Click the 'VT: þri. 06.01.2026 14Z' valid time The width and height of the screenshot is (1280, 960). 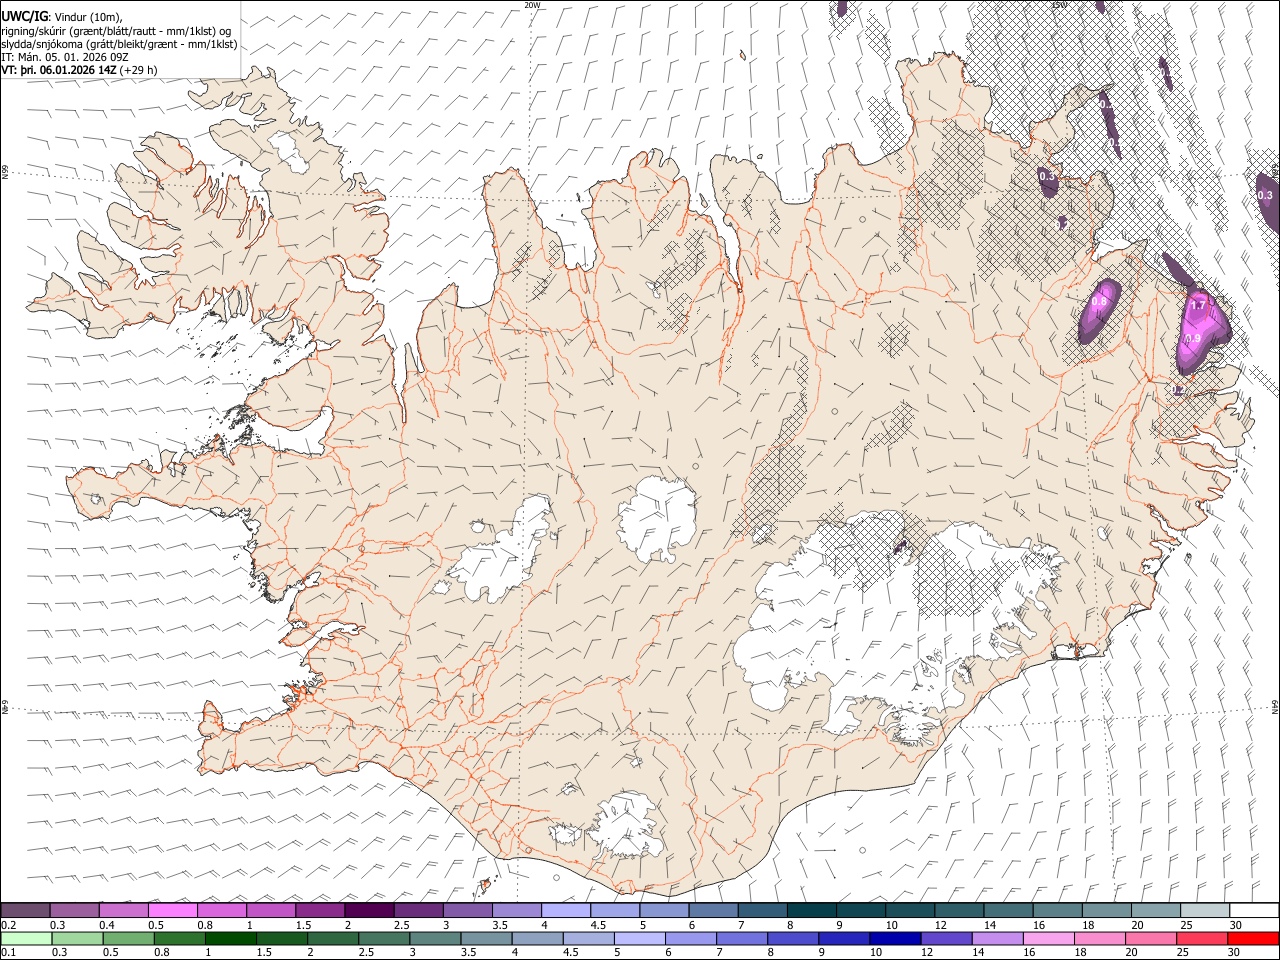click(58, 70)
